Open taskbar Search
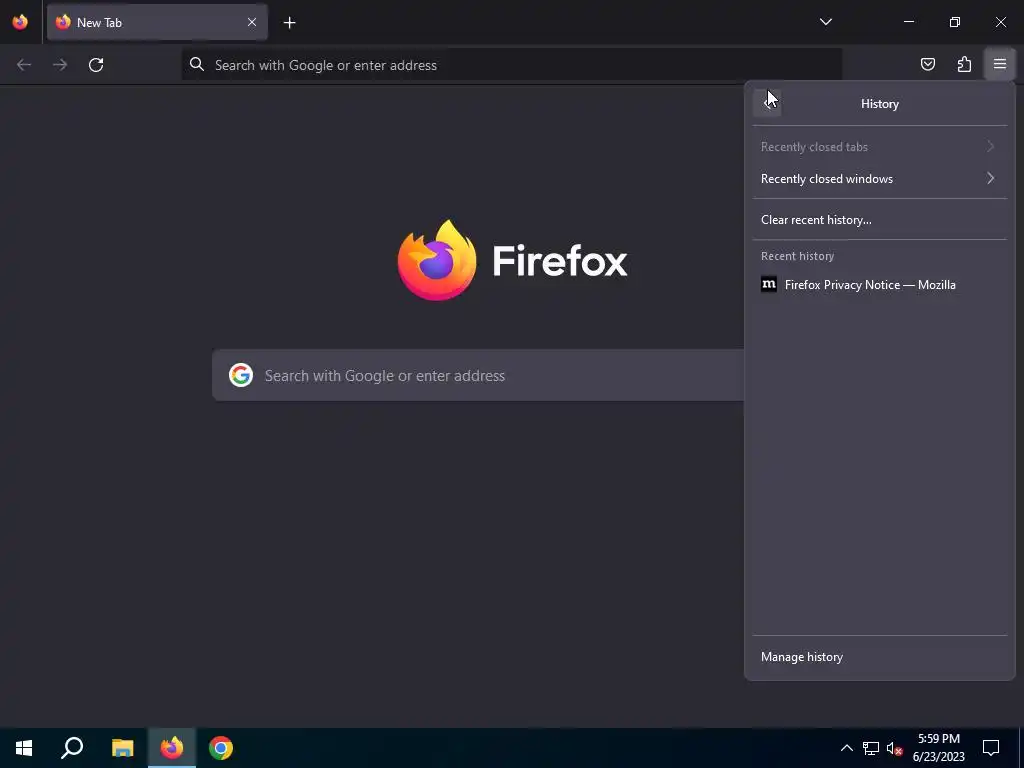The height and width of the screenshot is (768, 1024). click(x=72, y=748)
